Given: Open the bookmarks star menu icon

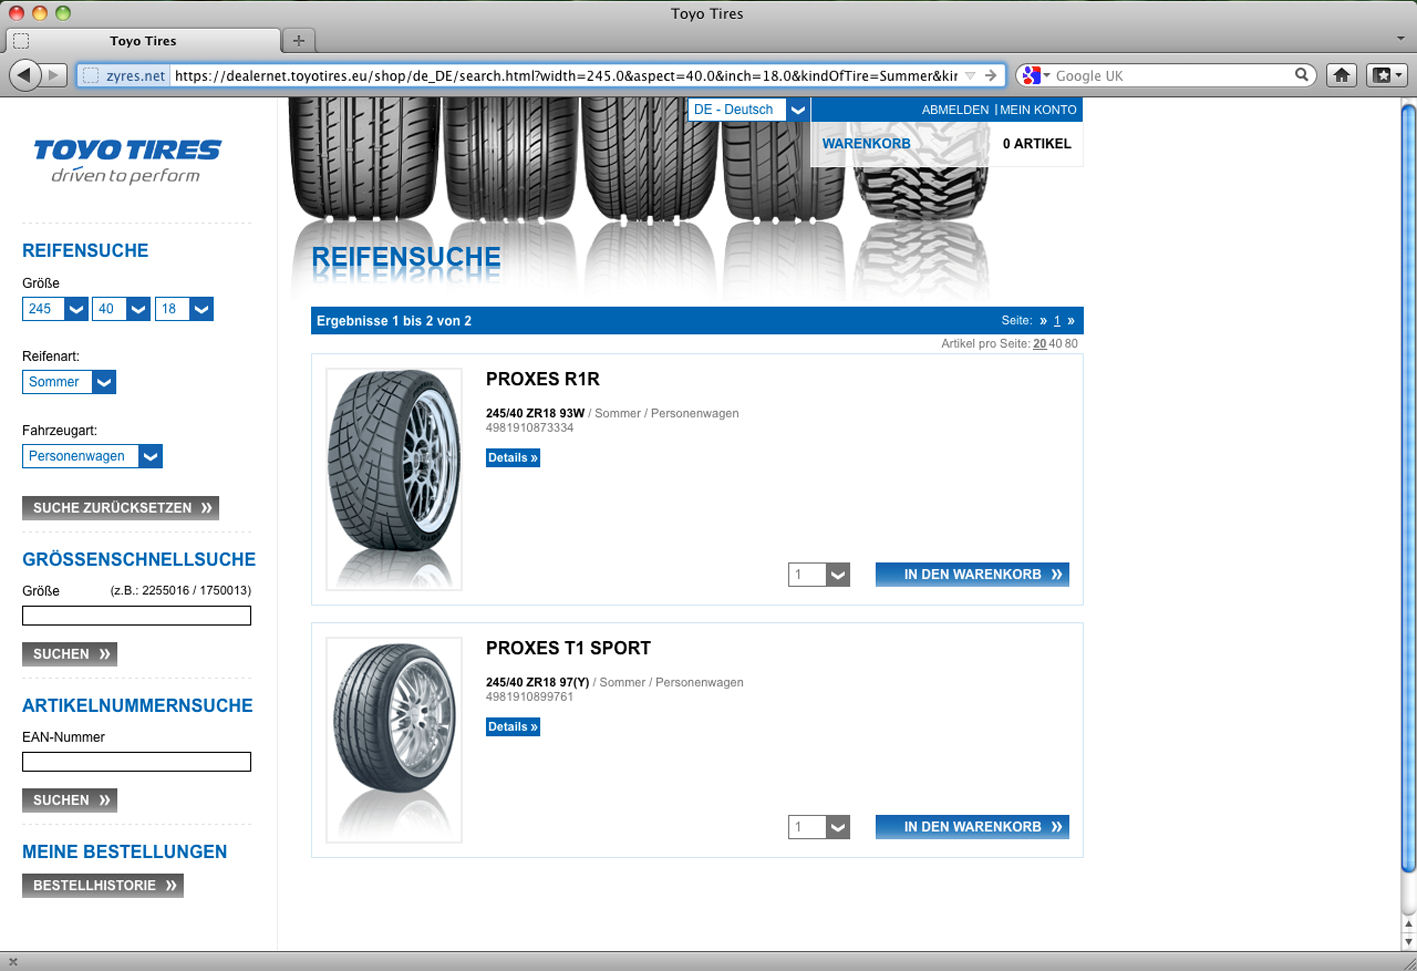Looking at the screenshot, I should tap(1386, 75).
